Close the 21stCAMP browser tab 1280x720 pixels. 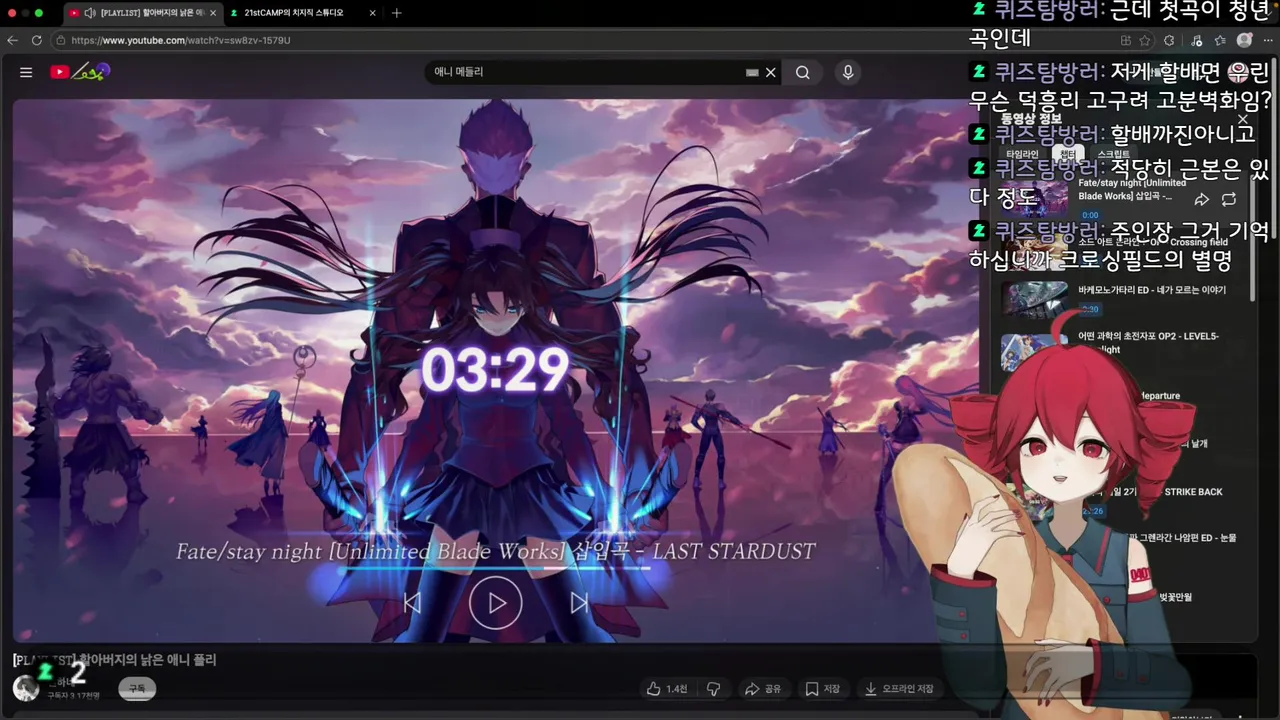pyautogui.click(x=373, y=13)
